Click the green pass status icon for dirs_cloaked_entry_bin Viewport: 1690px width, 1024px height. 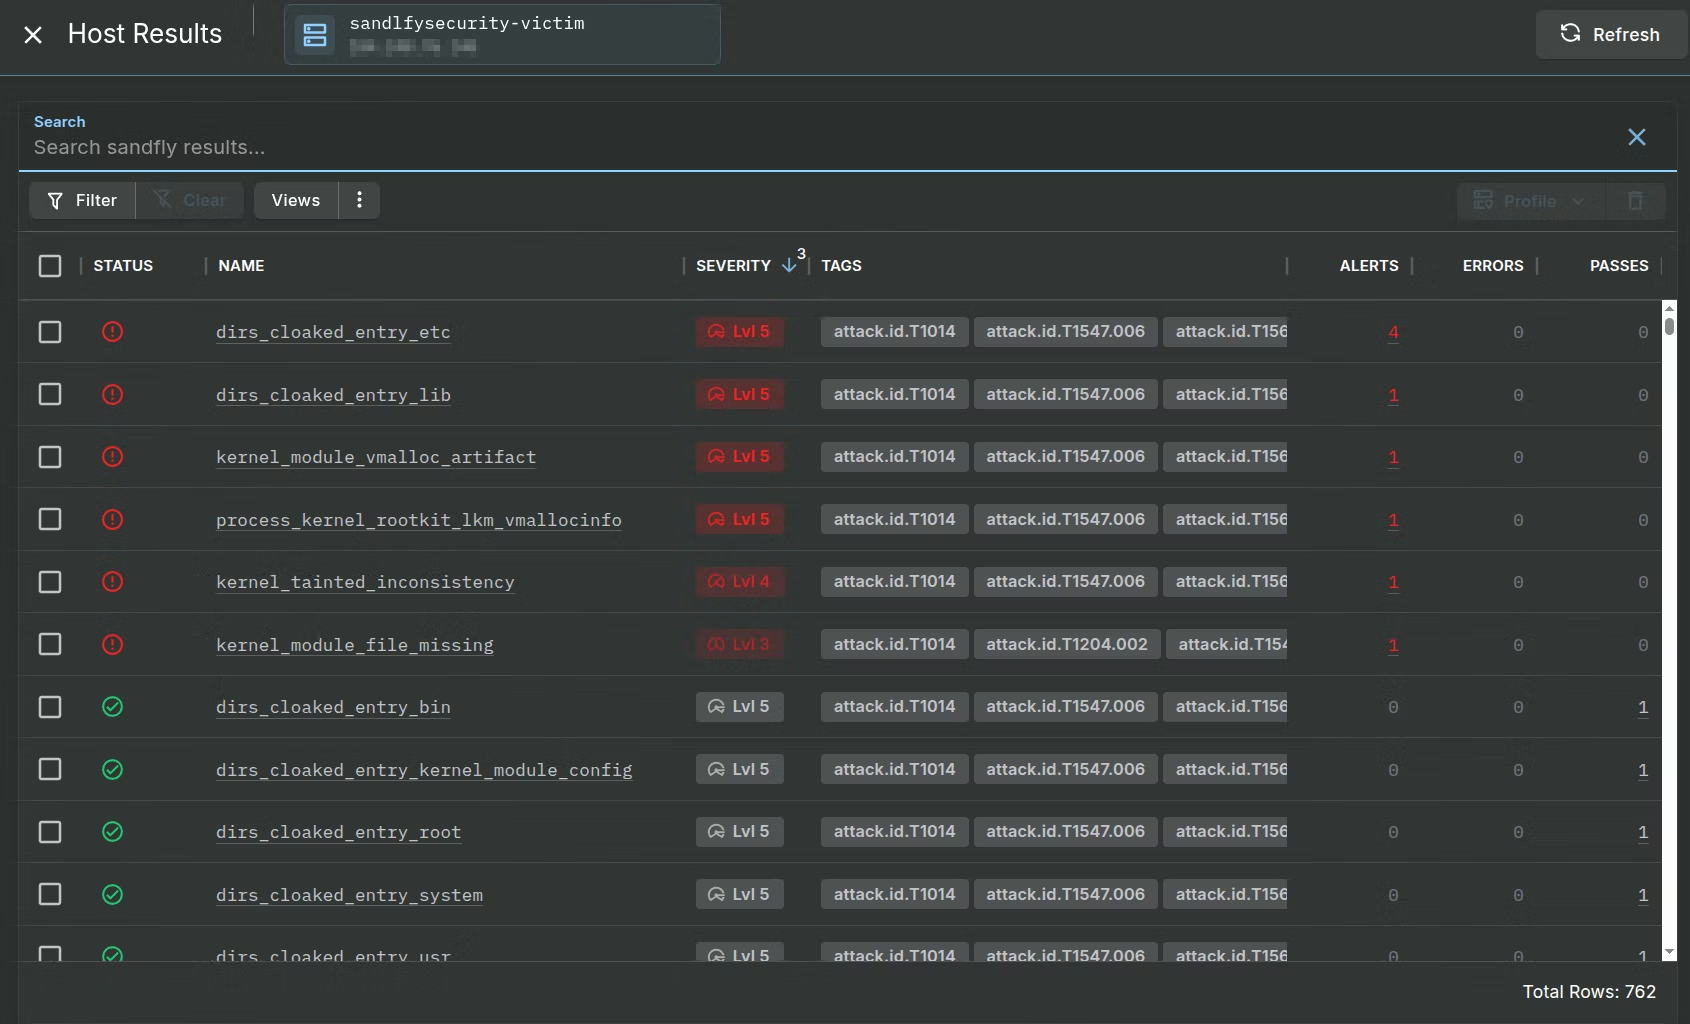(112, 707)
